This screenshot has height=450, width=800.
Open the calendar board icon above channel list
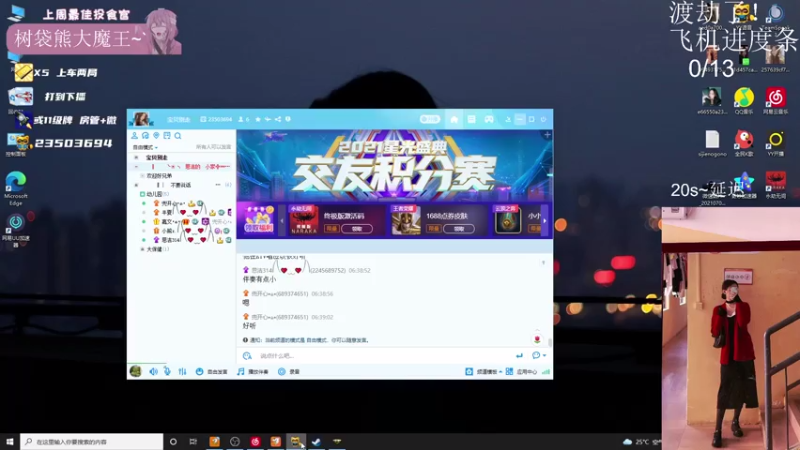(x=167, y=136)
